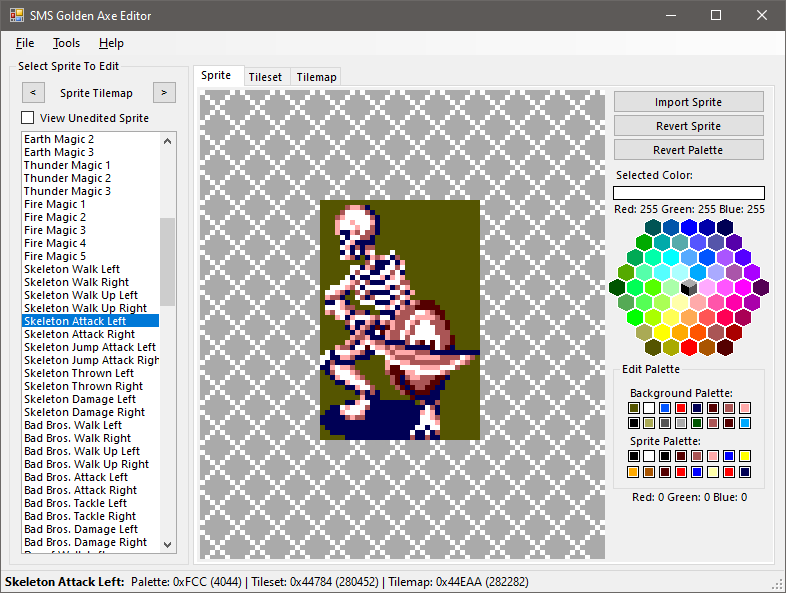Image resolution: width=786 pixels, height=593 pixels.
Task: Pick the white swatch in Sprite Palette
Action: tap(649, 456)
